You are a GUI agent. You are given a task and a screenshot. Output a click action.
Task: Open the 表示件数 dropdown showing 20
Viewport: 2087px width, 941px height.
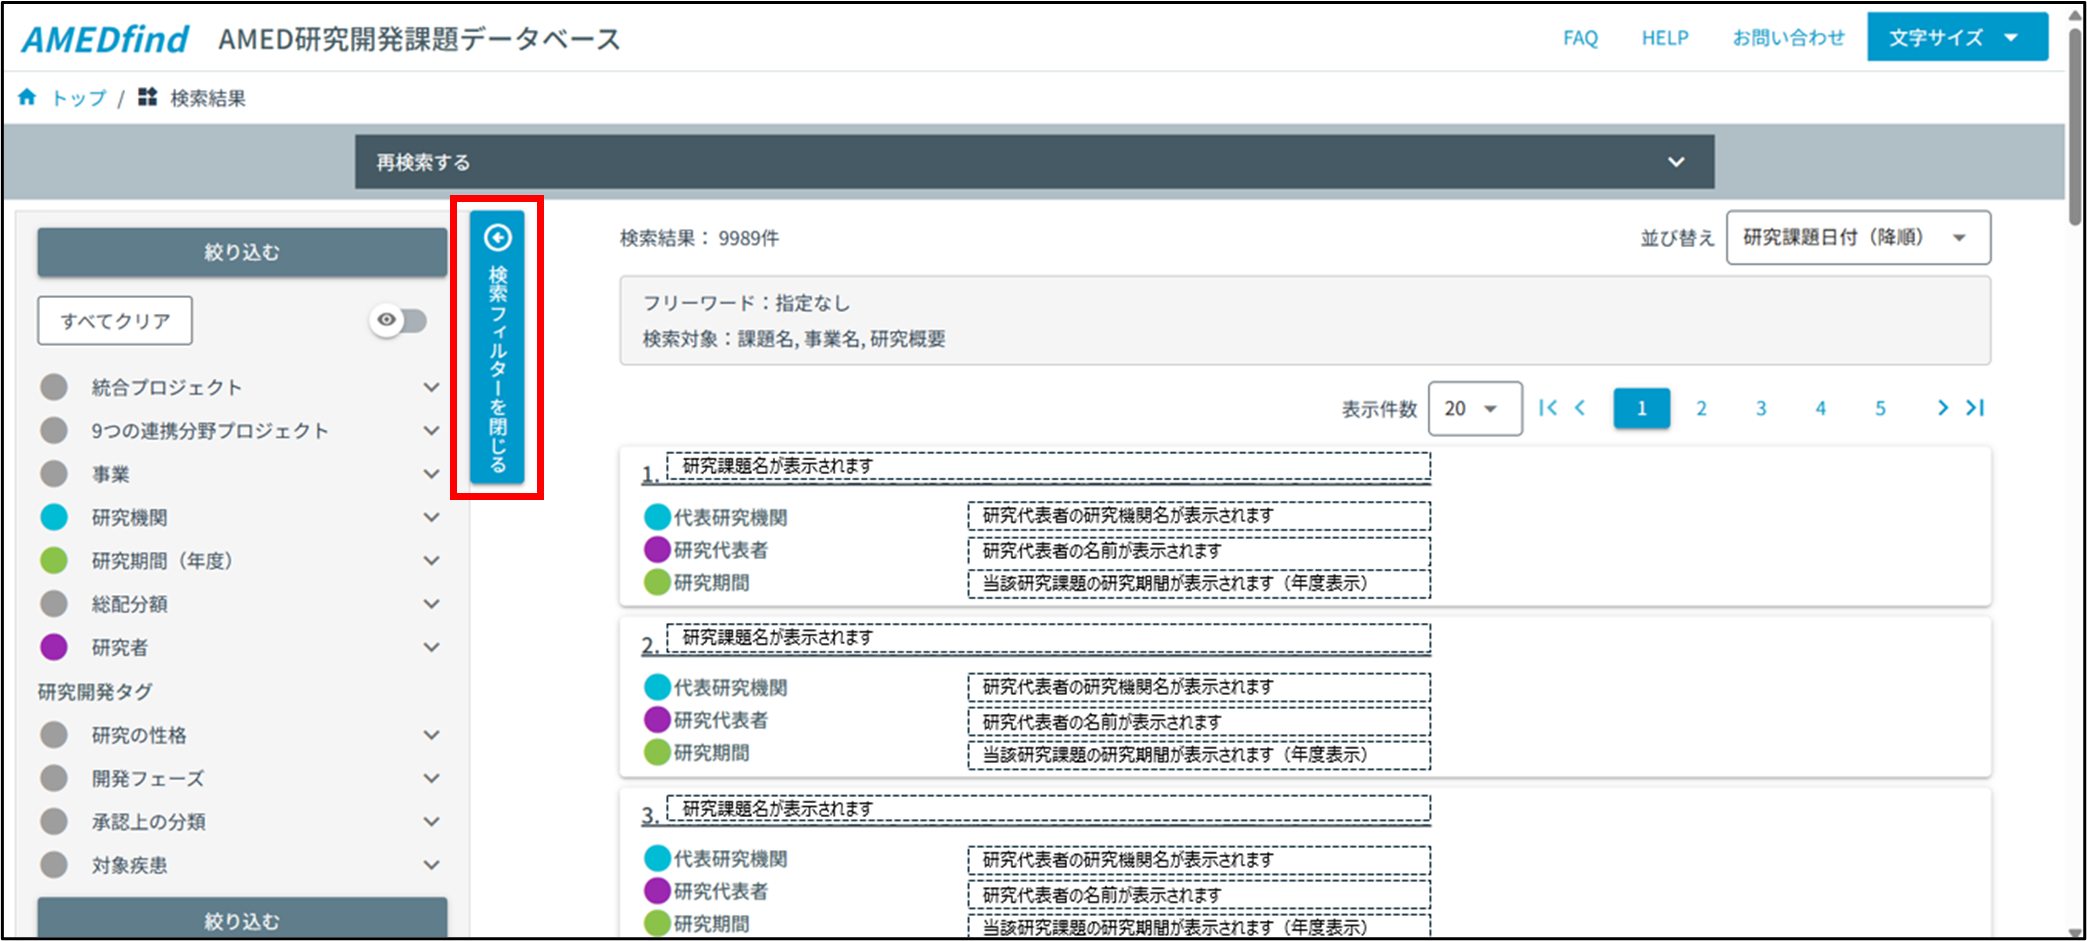tap(1474, 409)
